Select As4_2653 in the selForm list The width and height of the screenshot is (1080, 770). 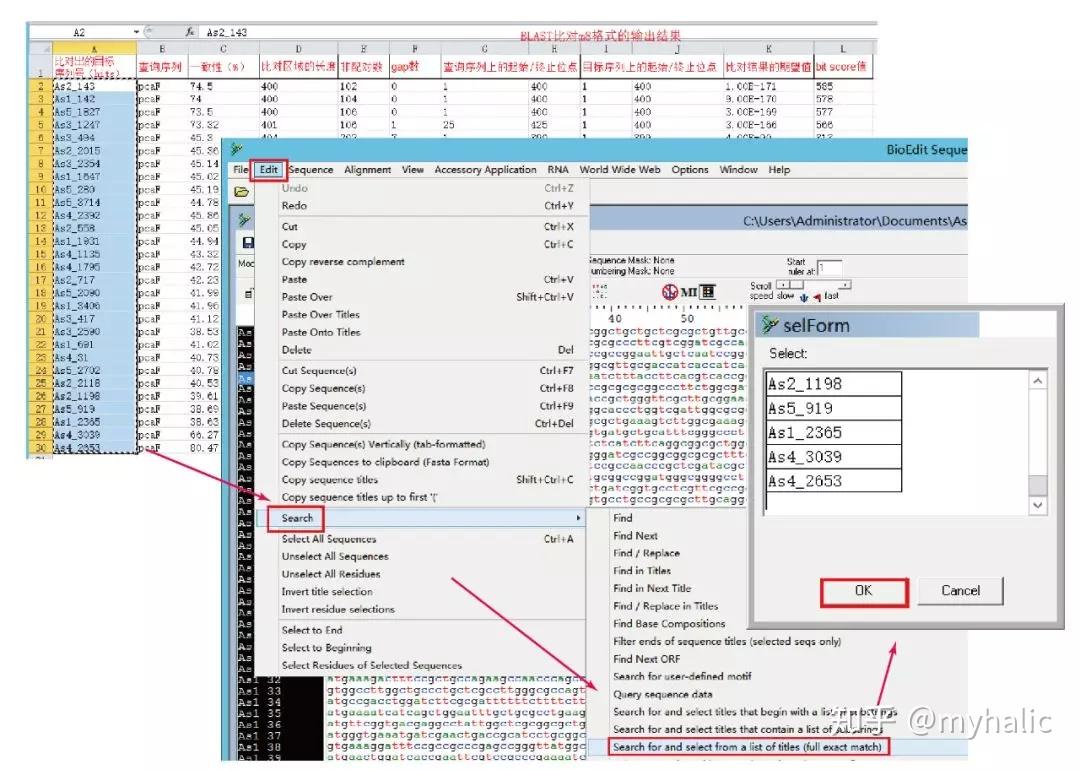pos(833,481)
